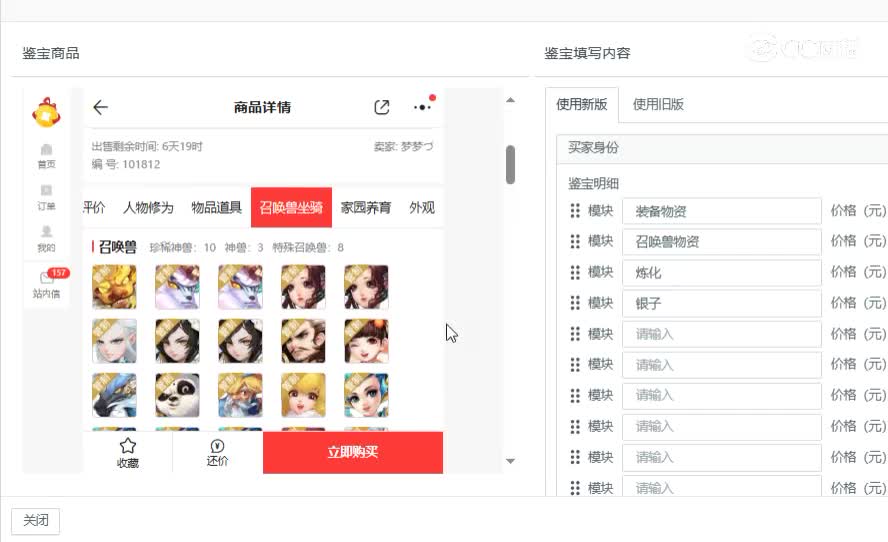Screen dimensions: 888x542
Task: Select the bearded warrior pet thumbnail
Action: coord(304,341)
